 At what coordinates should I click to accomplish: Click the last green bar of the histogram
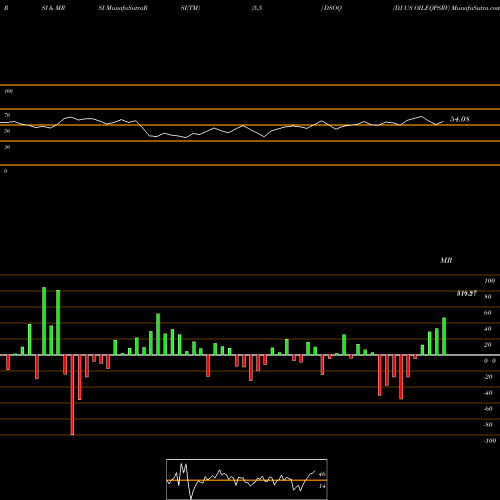pyautogui.click(x=444, y=336)
